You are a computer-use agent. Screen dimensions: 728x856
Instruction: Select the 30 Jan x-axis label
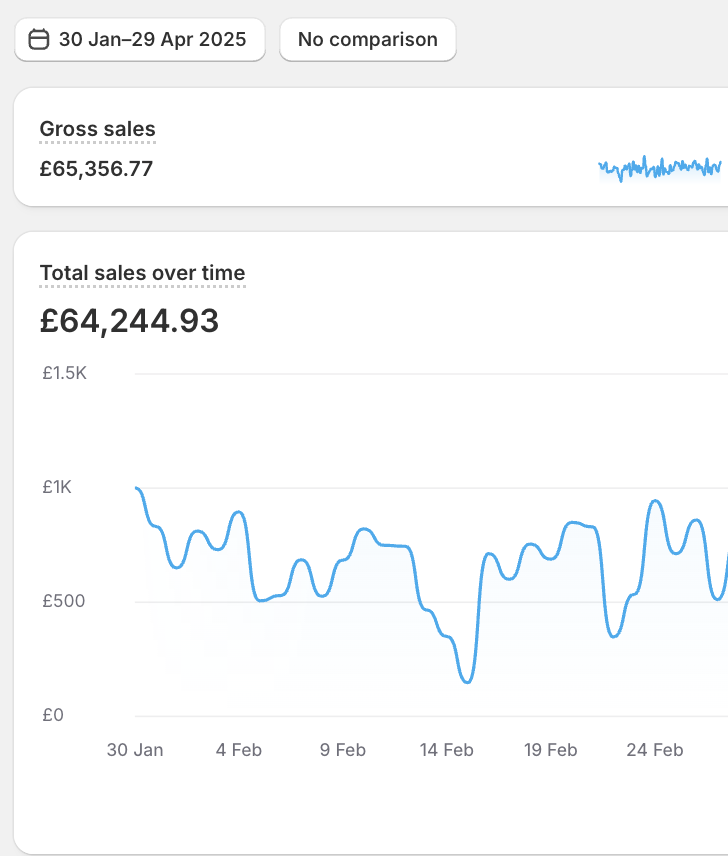coord(135,750)
